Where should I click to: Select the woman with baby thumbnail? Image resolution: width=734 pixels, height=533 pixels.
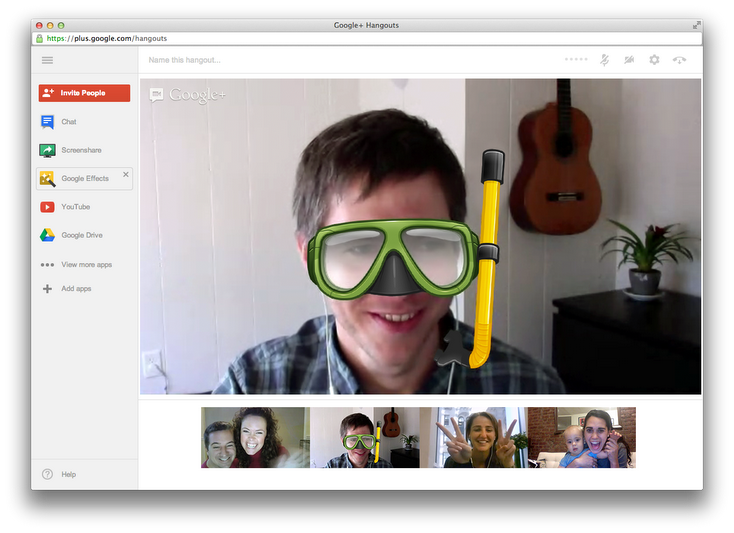[582, 438]
